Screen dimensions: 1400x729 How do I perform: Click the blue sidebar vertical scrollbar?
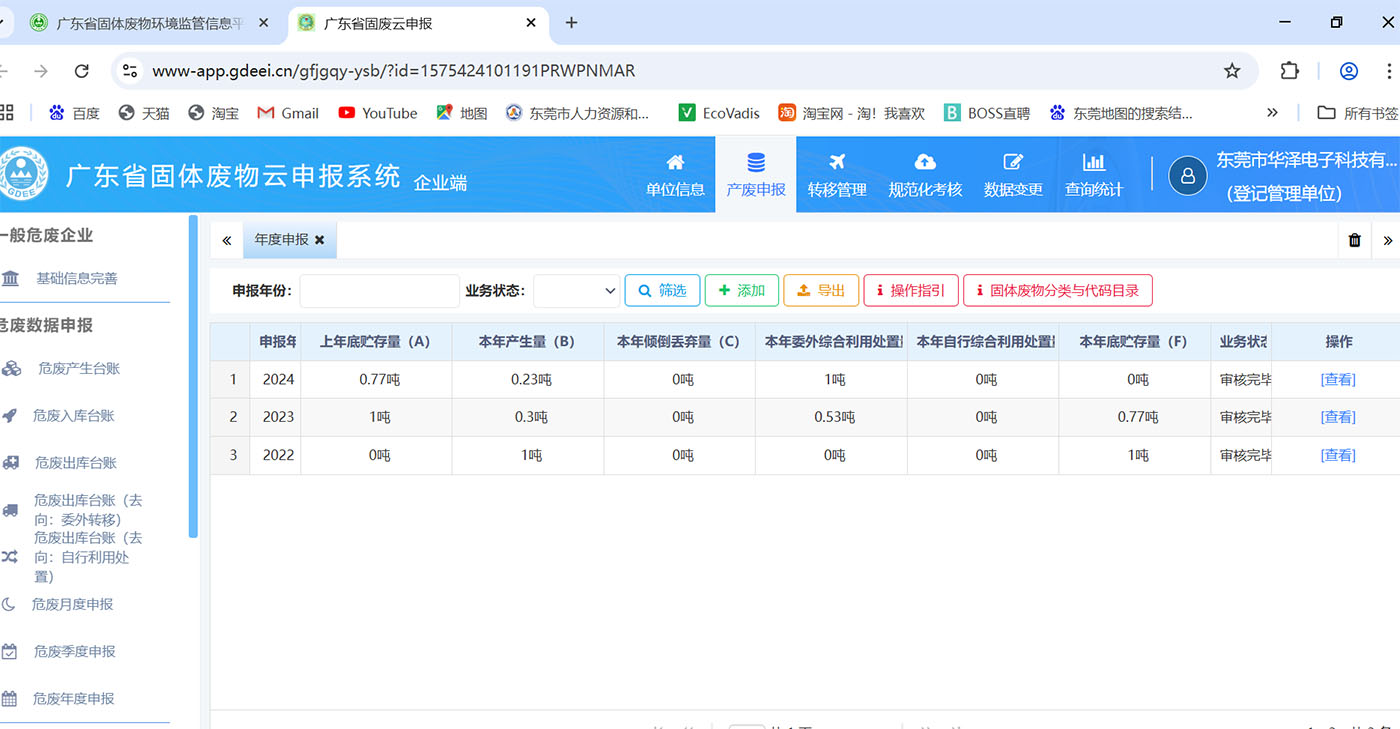(193, 376)
